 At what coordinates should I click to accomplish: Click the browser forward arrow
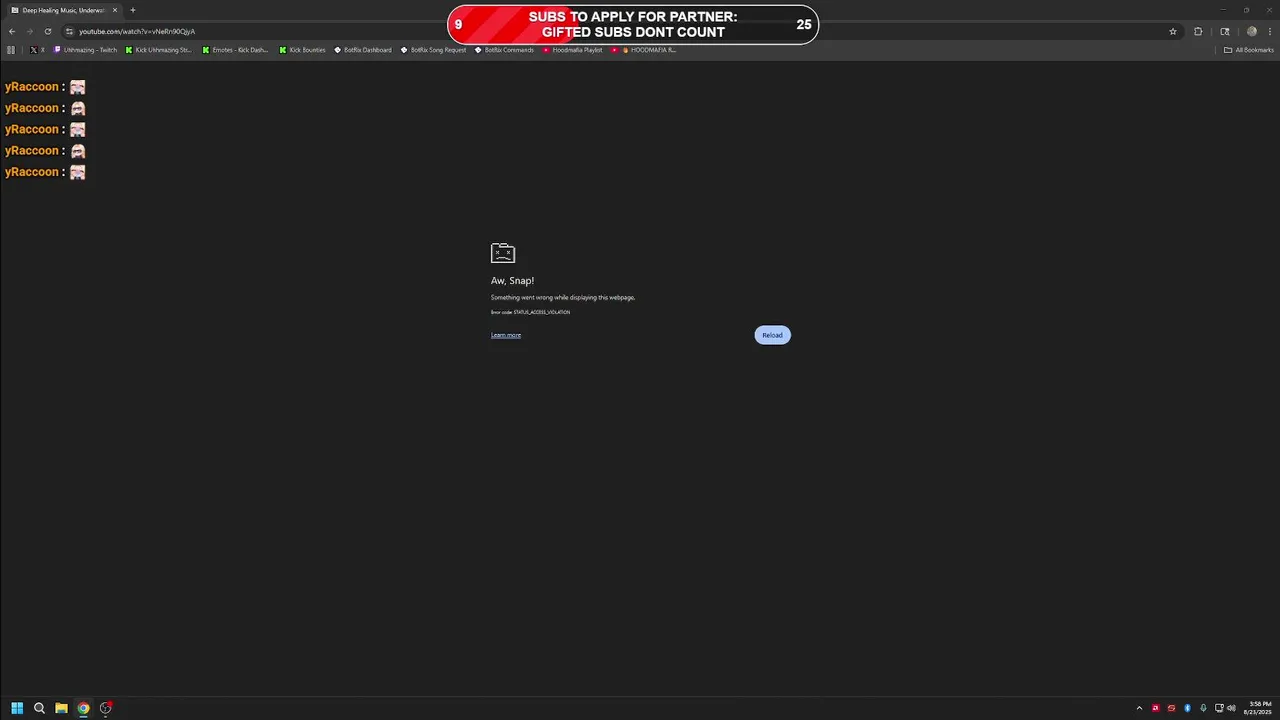[29, 31]
